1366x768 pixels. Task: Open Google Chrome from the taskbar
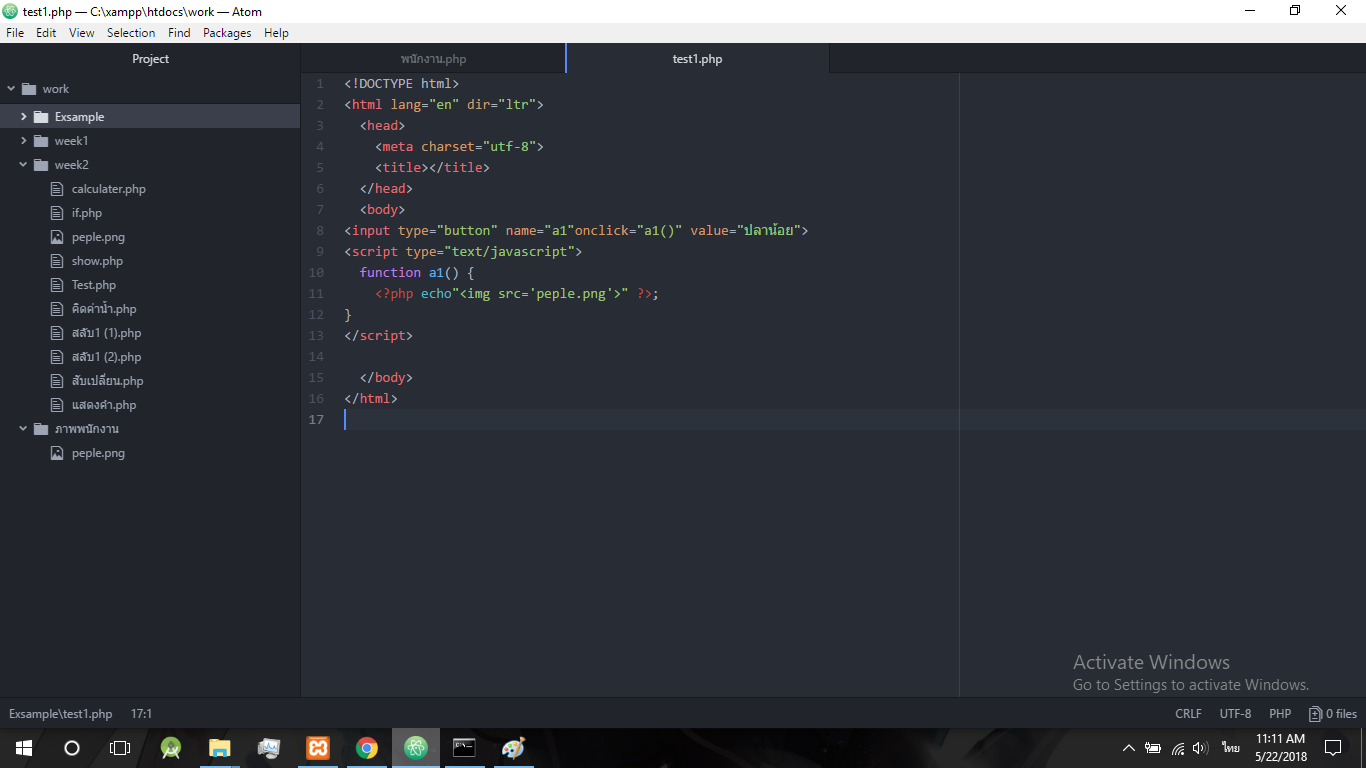tap(367, 748)
